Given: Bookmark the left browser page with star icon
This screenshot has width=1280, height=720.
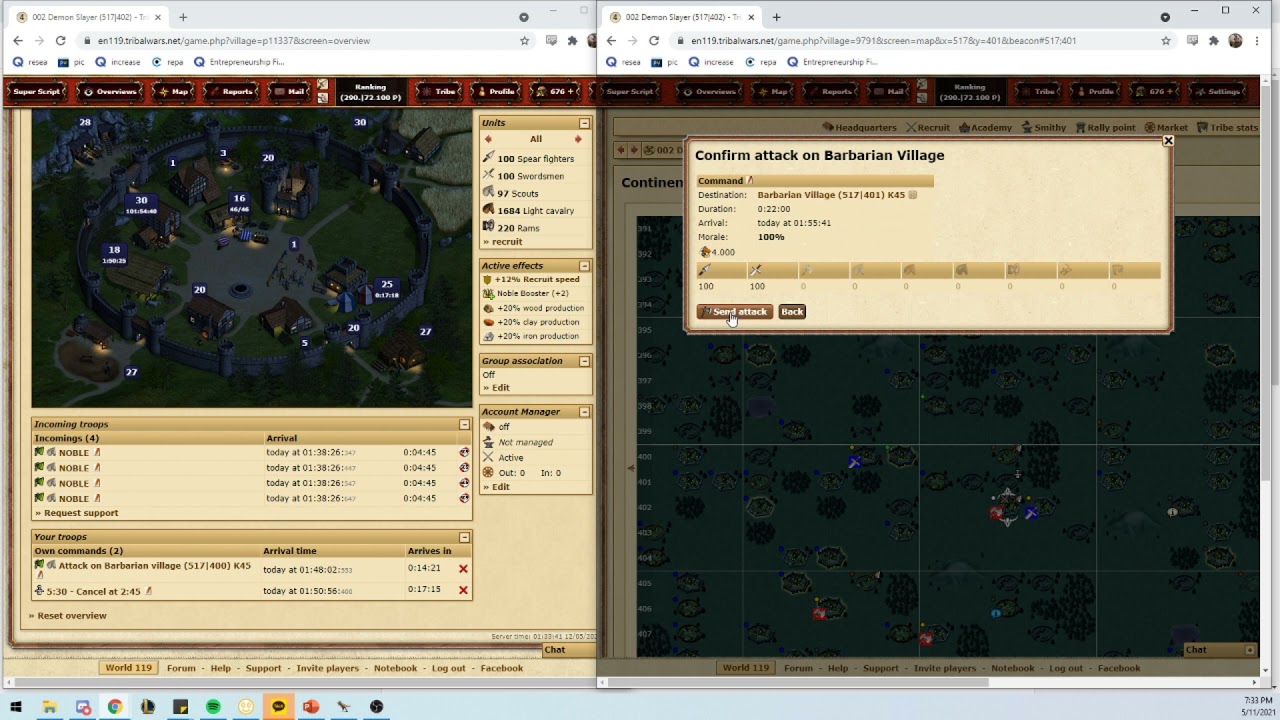Looking at the screenshot, I should click(524, 41).
